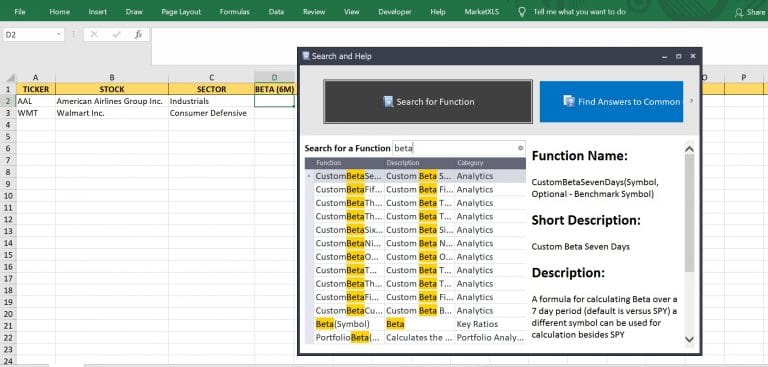Click help panel scrollbar up arrow
The image size is (768, 367).
point(689,148)
